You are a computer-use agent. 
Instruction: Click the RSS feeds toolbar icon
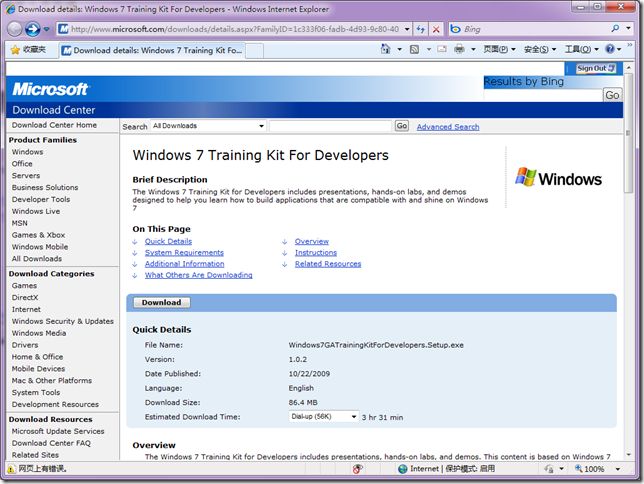pos(414,49)
